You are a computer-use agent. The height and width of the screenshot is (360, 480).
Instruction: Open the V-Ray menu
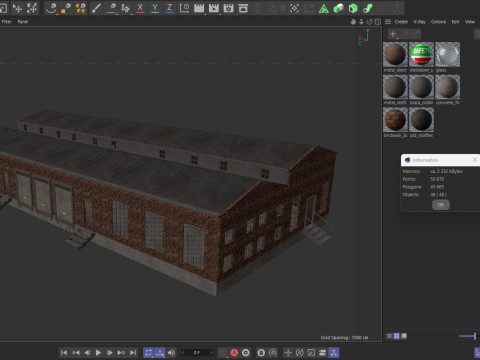[419, 22]
